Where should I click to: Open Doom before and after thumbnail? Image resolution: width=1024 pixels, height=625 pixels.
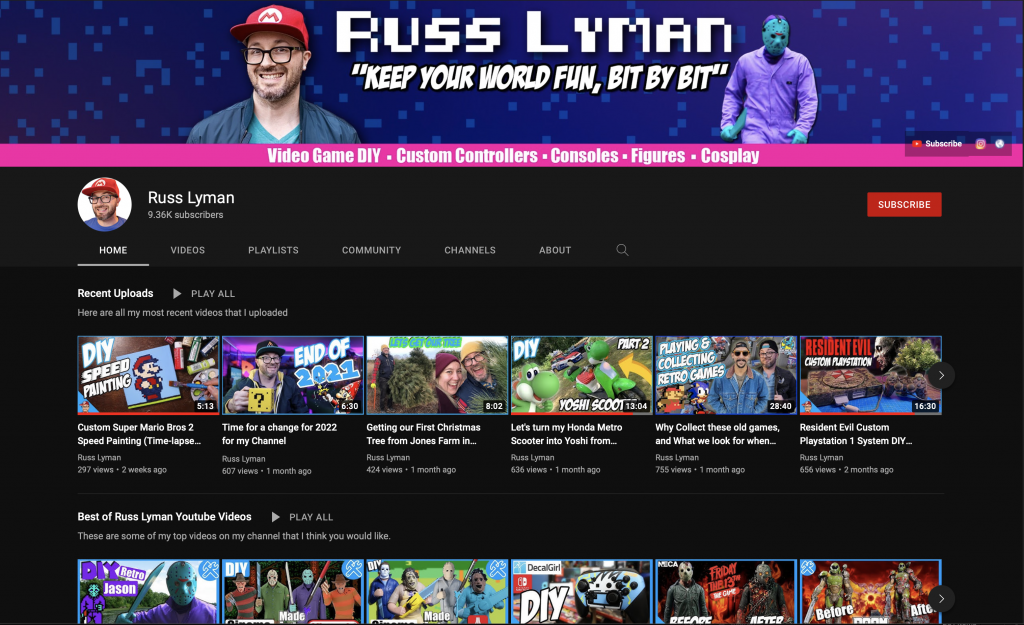tap(870, 592)
